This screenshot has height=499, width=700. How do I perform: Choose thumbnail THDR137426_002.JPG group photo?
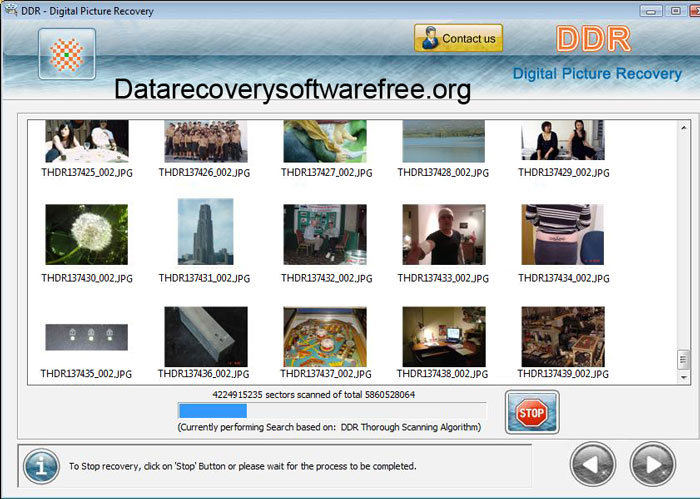coord(205,141)
